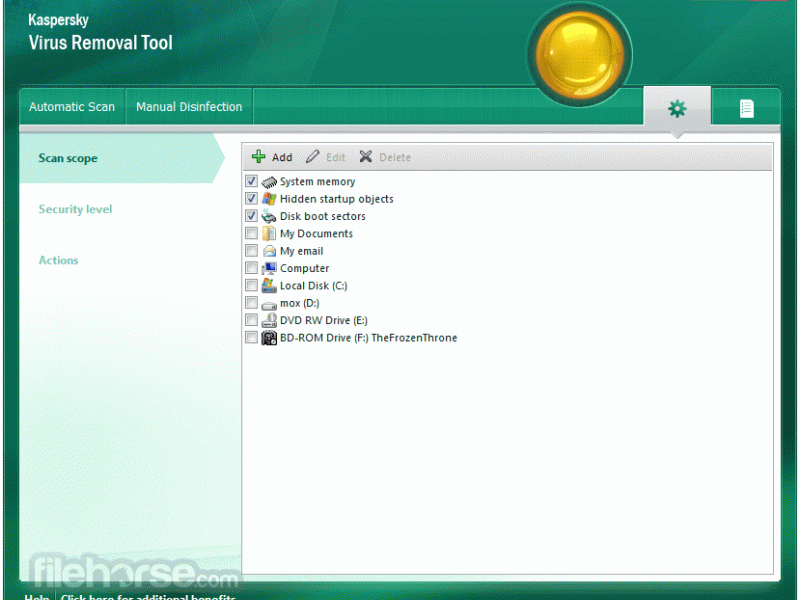The image size is (800, 600).
Task: Open the Security level section
Action: [x=75, y=209]
